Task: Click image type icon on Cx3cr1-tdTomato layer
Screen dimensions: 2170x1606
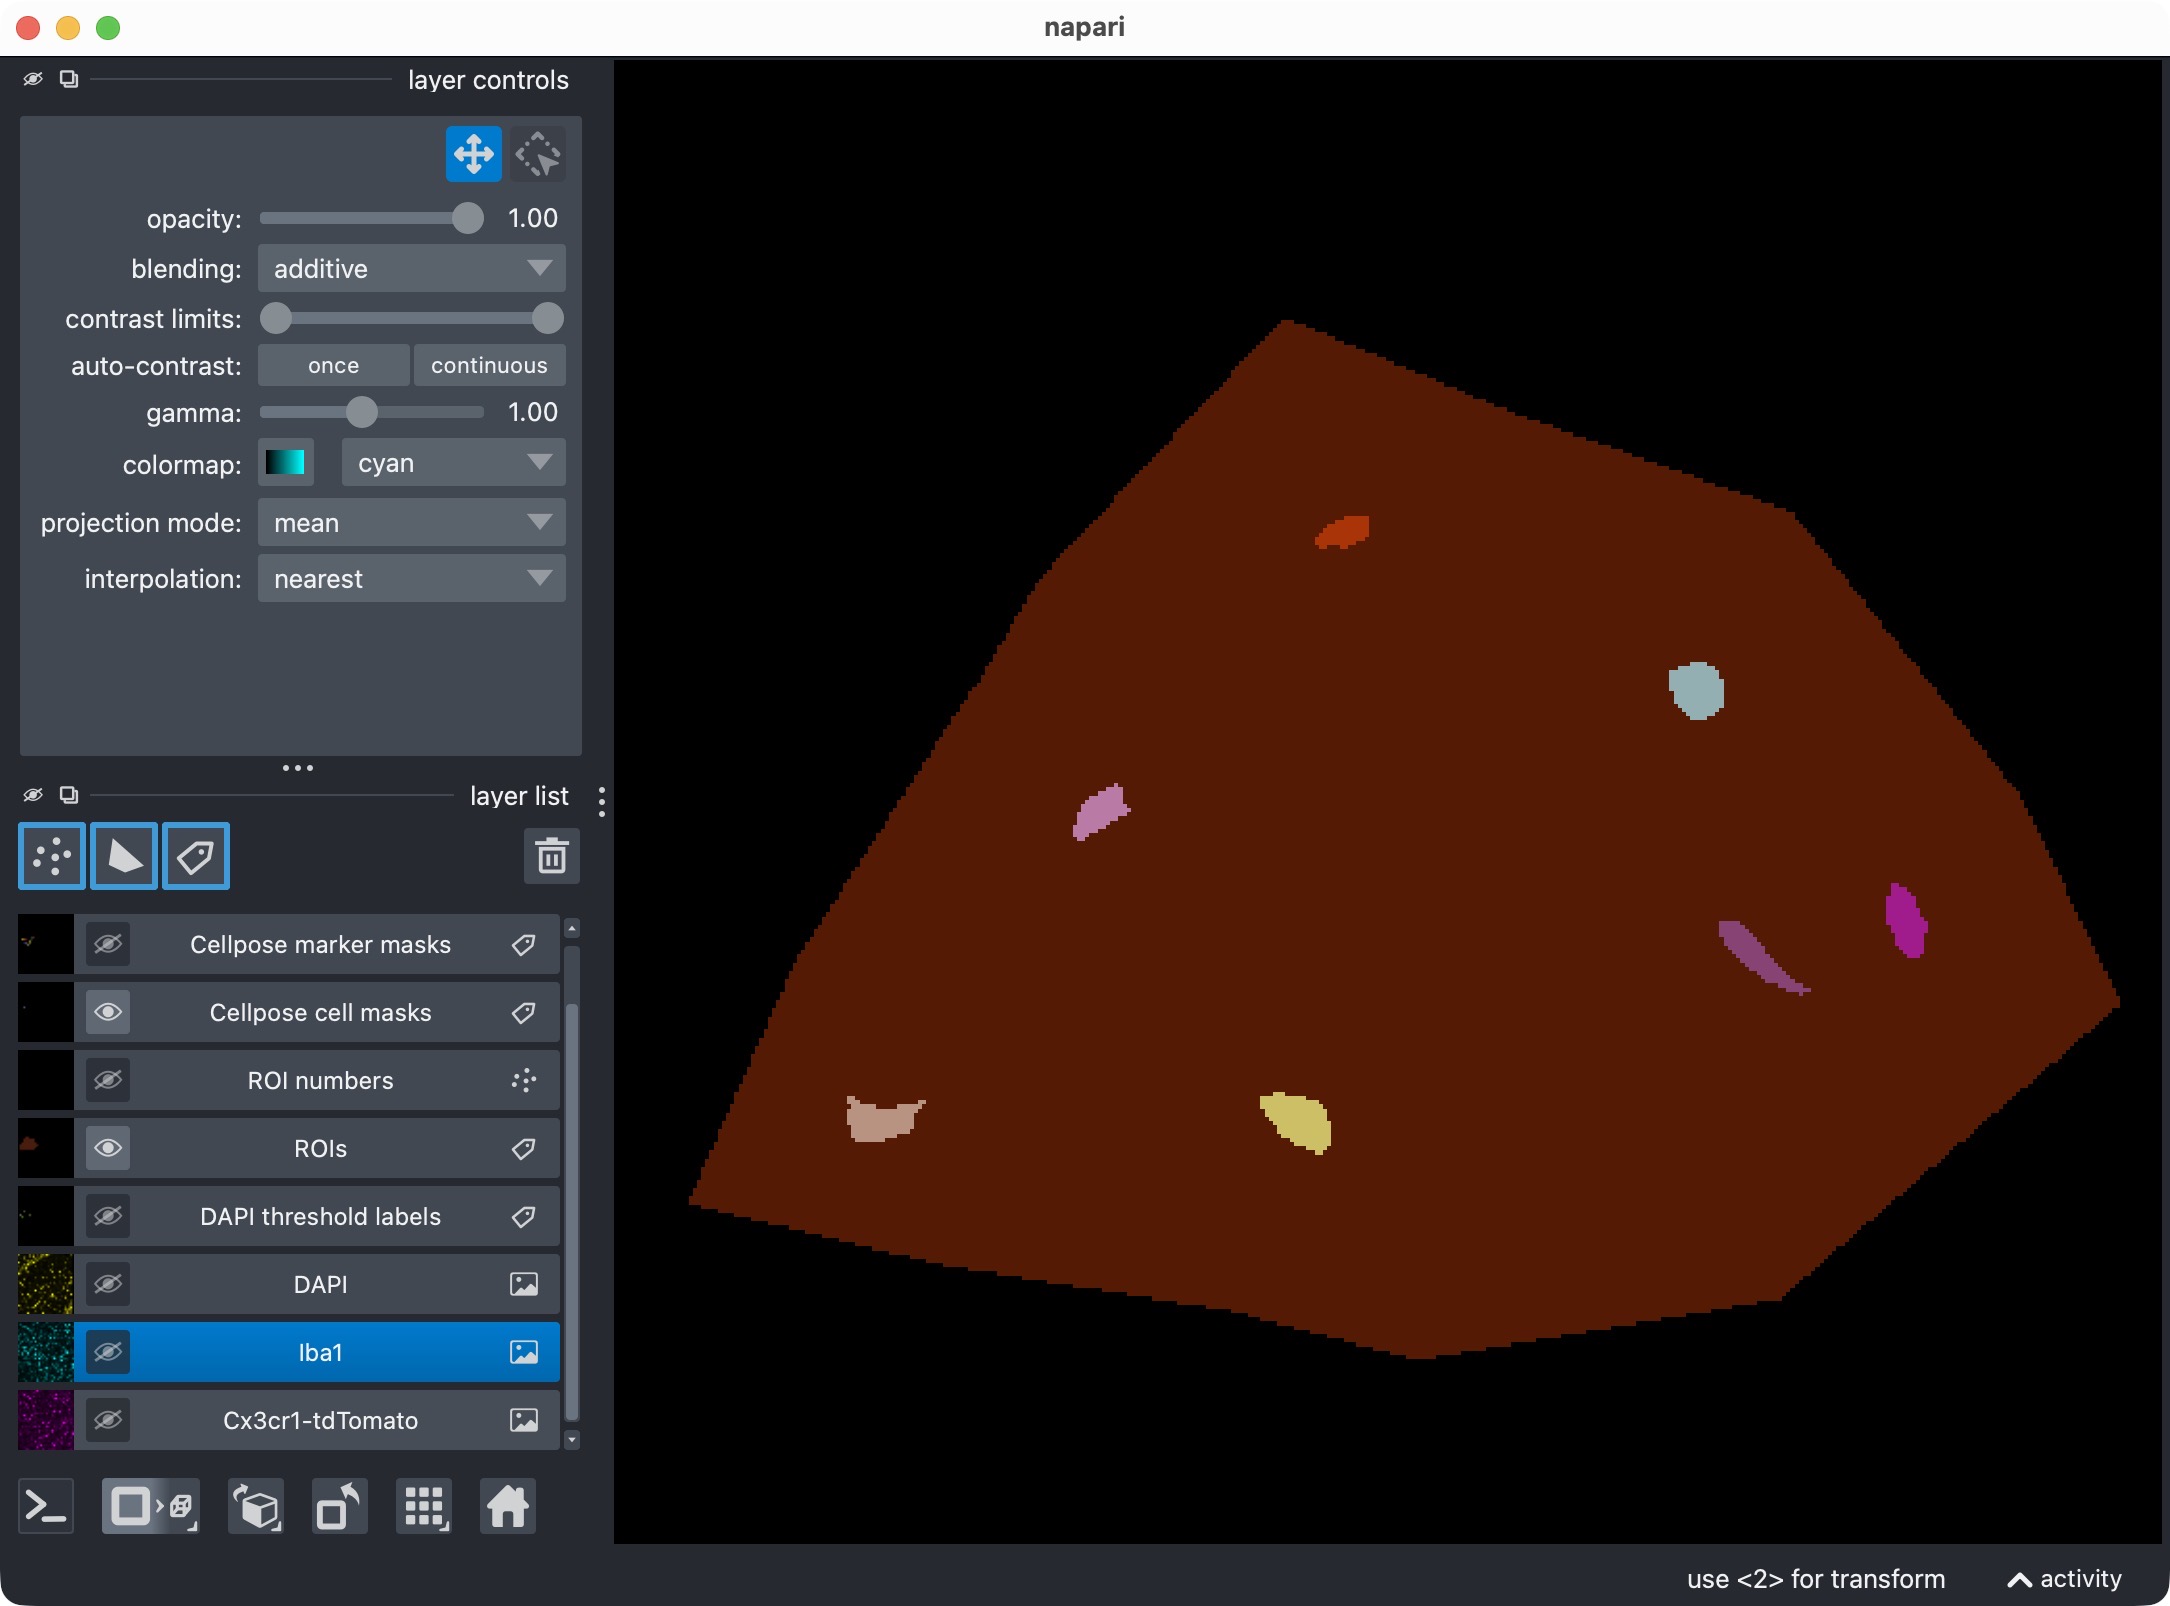Action: [524, 1421]
